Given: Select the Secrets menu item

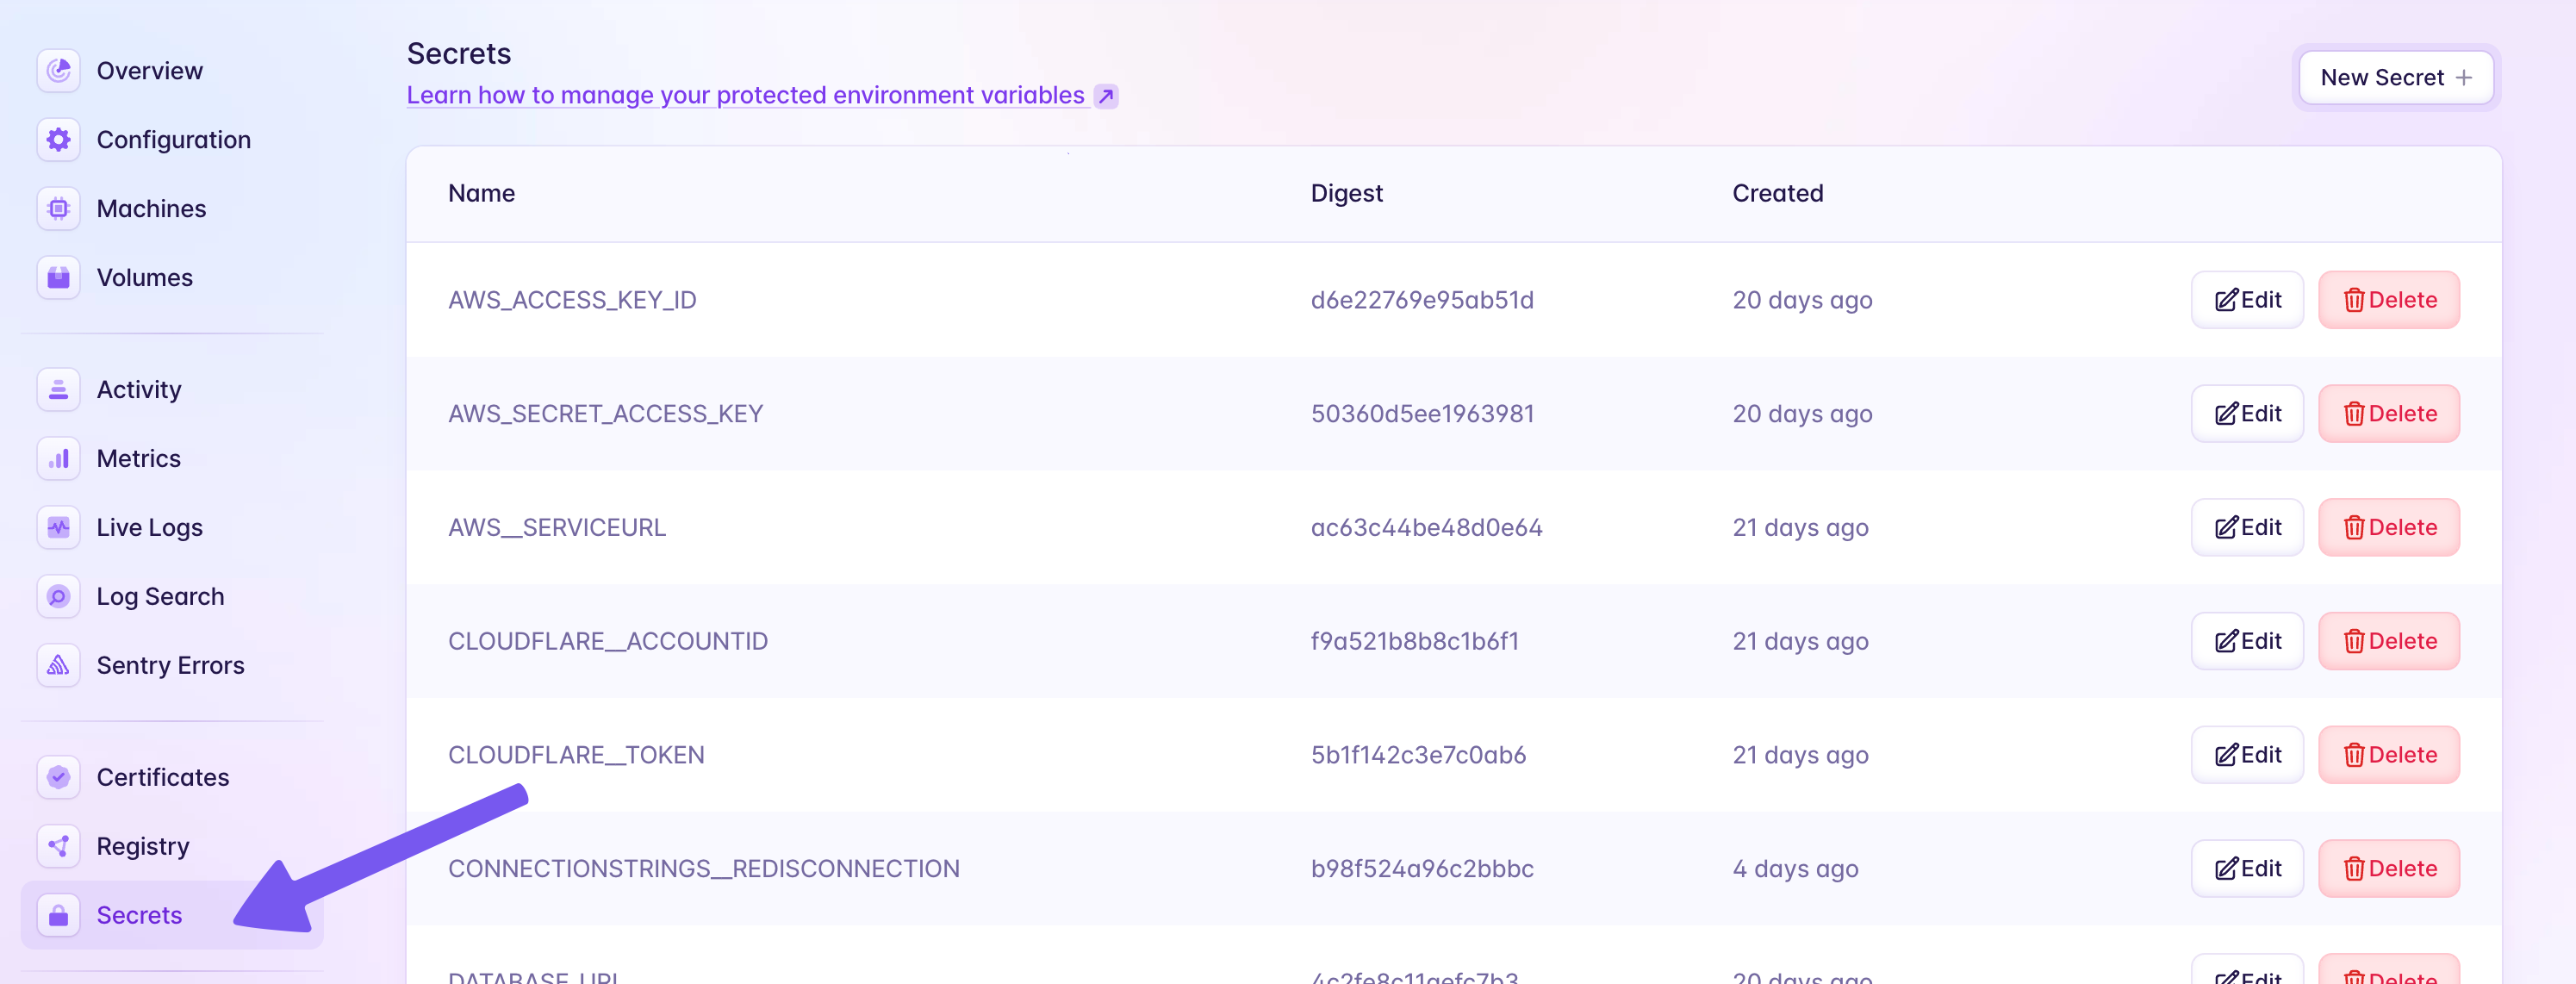Looking at the screenshot, I should click(x=172, y=916).
